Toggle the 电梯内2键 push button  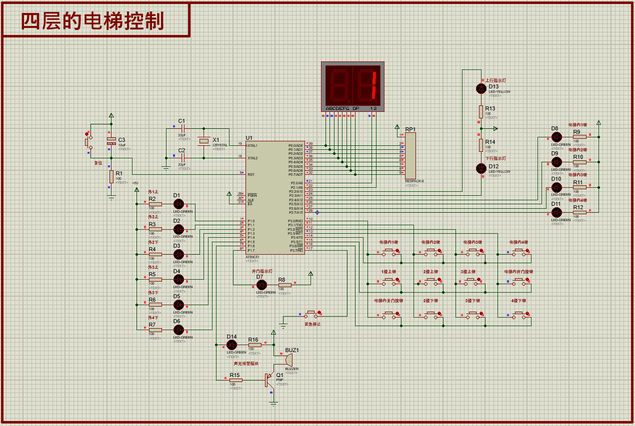pos(432,252)
